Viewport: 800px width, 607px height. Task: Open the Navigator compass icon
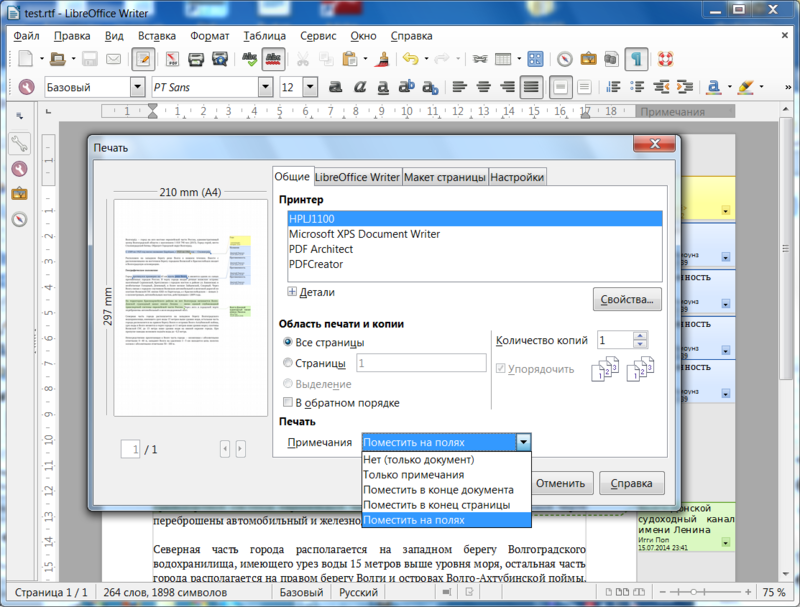tap(565, 60)
